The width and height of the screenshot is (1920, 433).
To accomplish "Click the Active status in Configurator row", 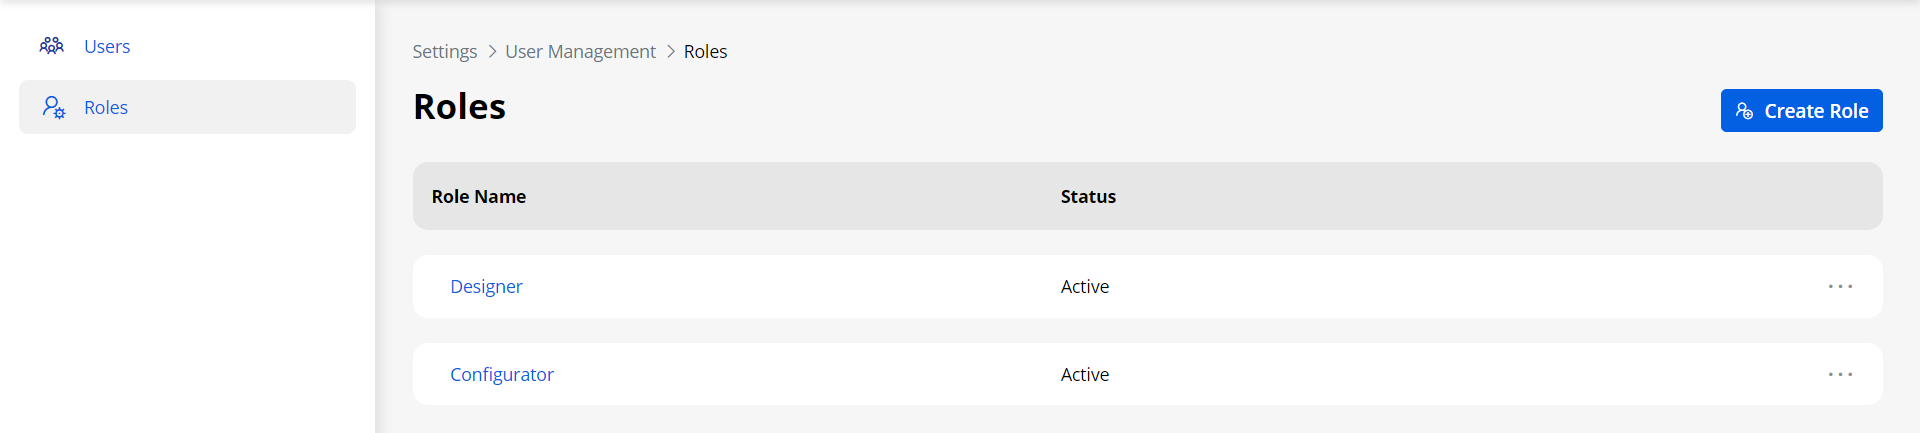I will [x=1085, y=375].
